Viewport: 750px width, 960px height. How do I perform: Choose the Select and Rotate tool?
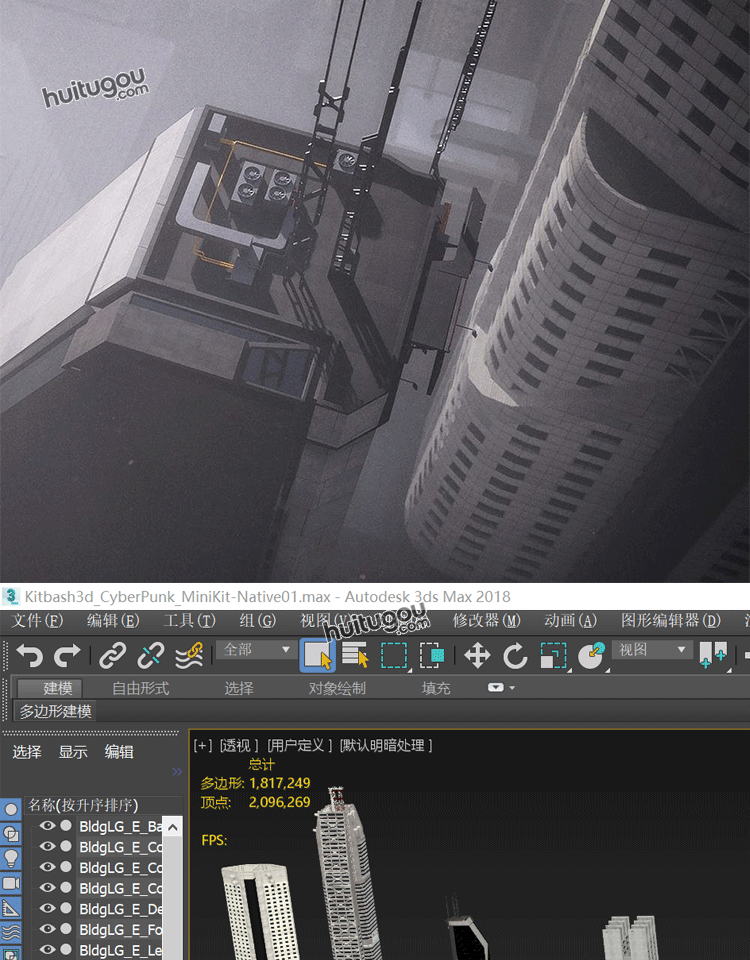[515, 656]
